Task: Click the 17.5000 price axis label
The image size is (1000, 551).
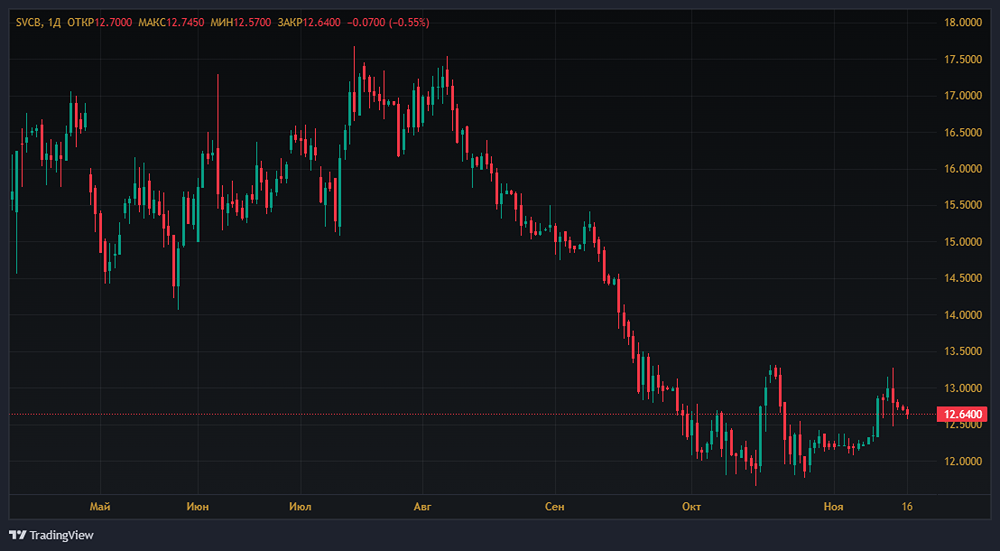Action: 962,59
